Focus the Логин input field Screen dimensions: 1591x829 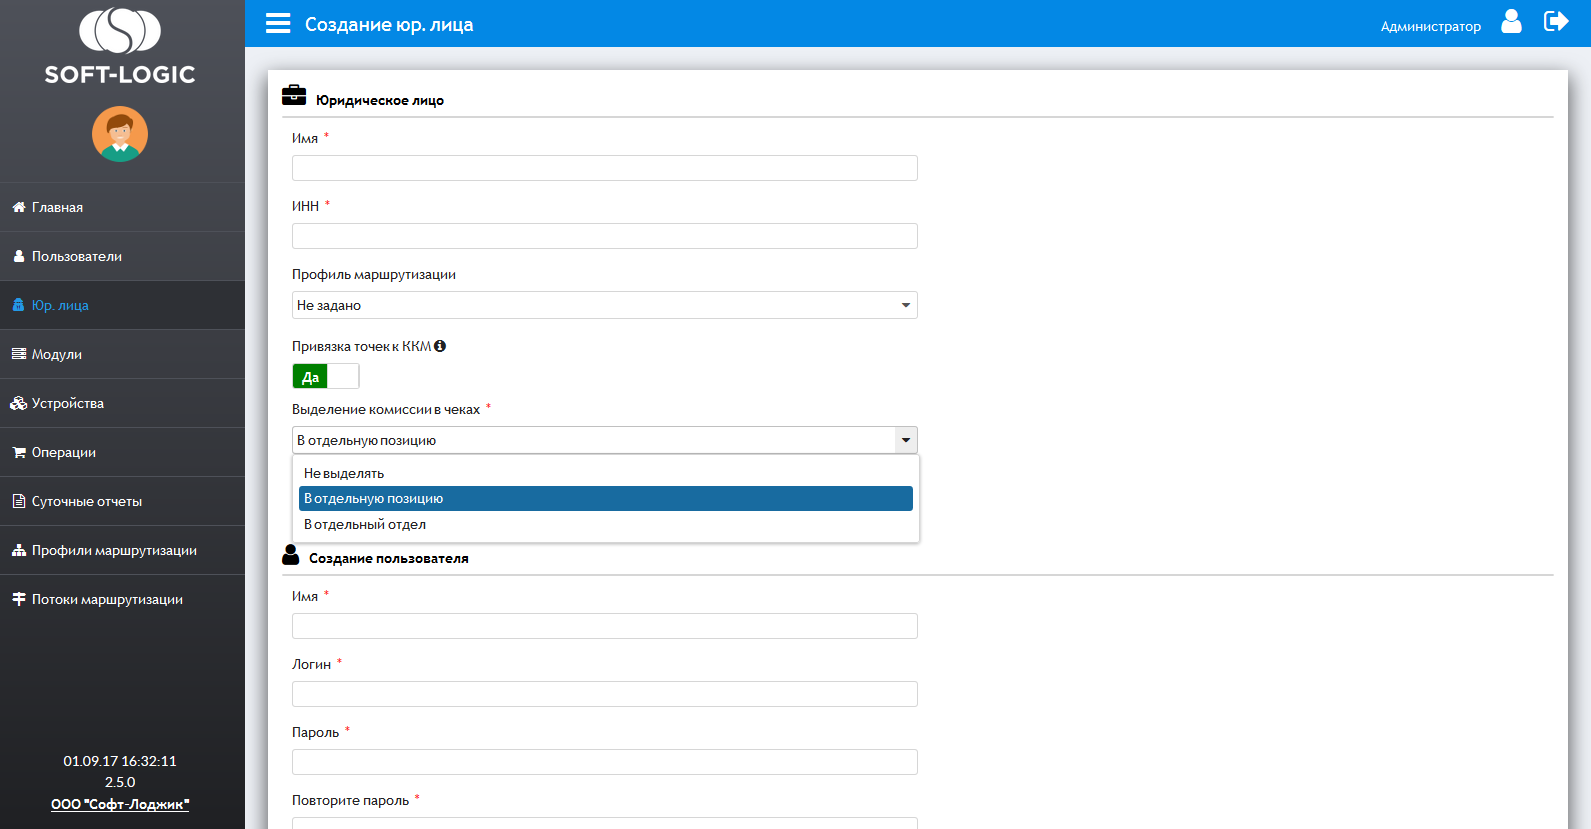604,694
